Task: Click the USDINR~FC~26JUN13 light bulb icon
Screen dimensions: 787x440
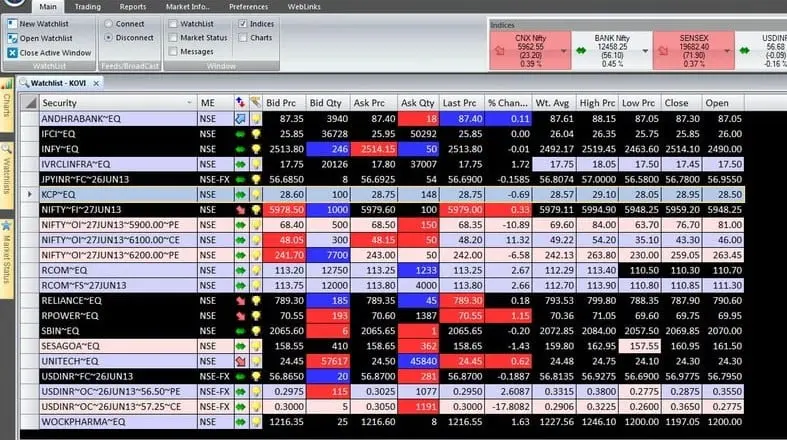Action: pos(256,376)
